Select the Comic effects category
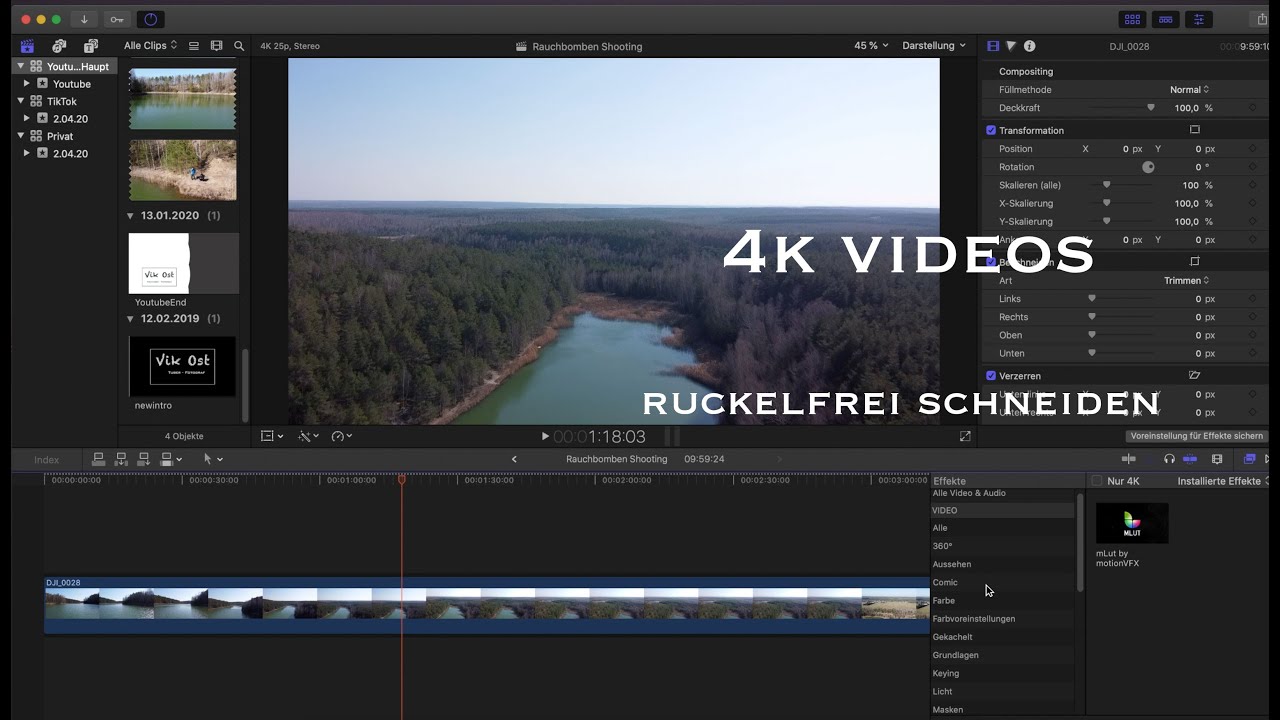Image resolution: width=1280 pixels, height=720 pixels. [x=945, y=582]
